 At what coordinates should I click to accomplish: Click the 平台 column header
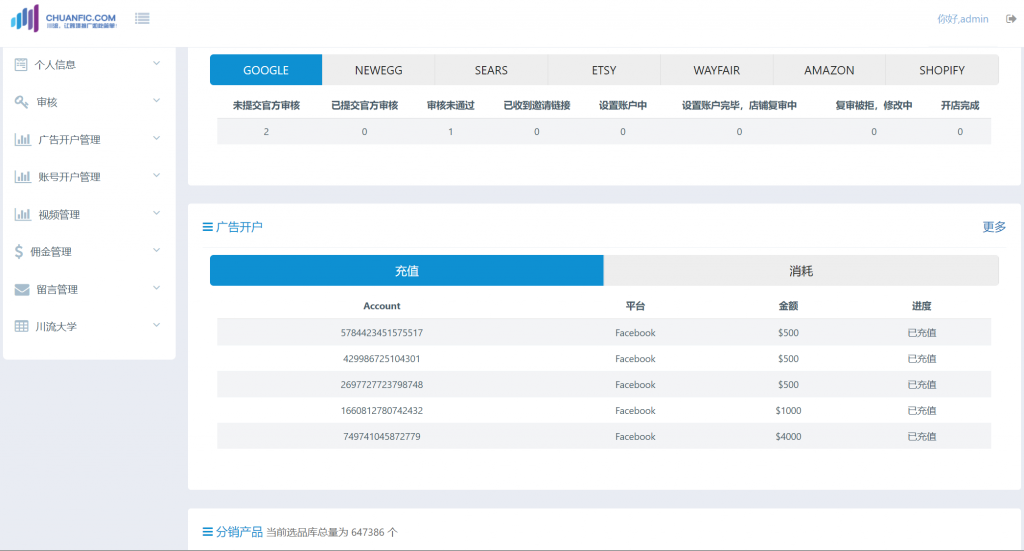635,306
